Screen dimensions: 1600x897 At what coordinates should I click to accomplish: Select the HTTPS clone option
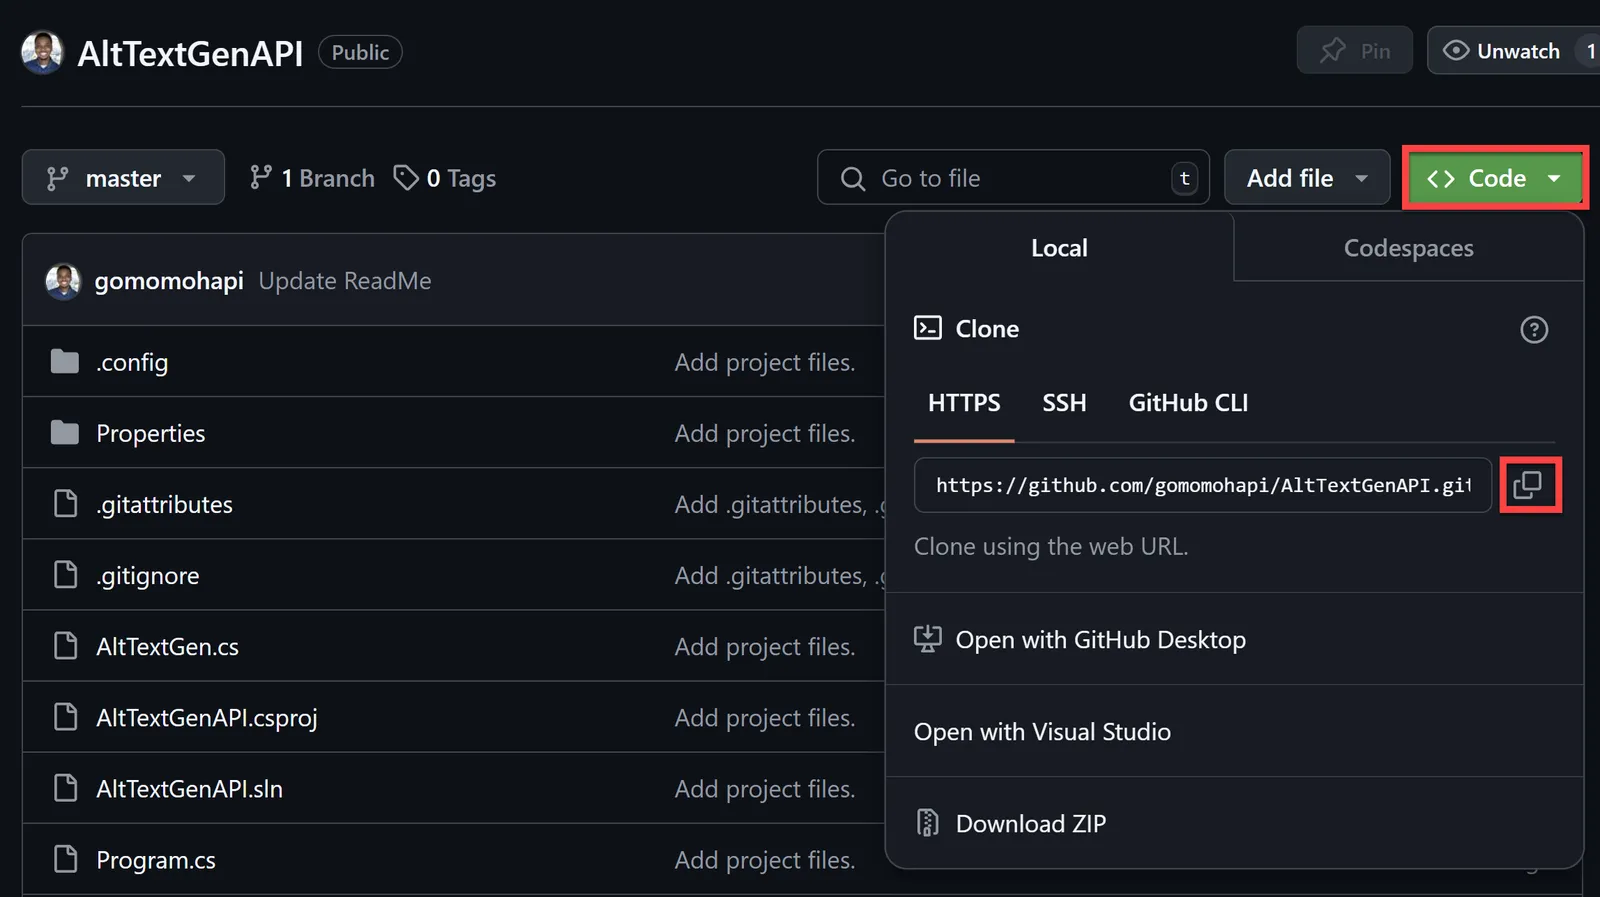pos(964,403)
